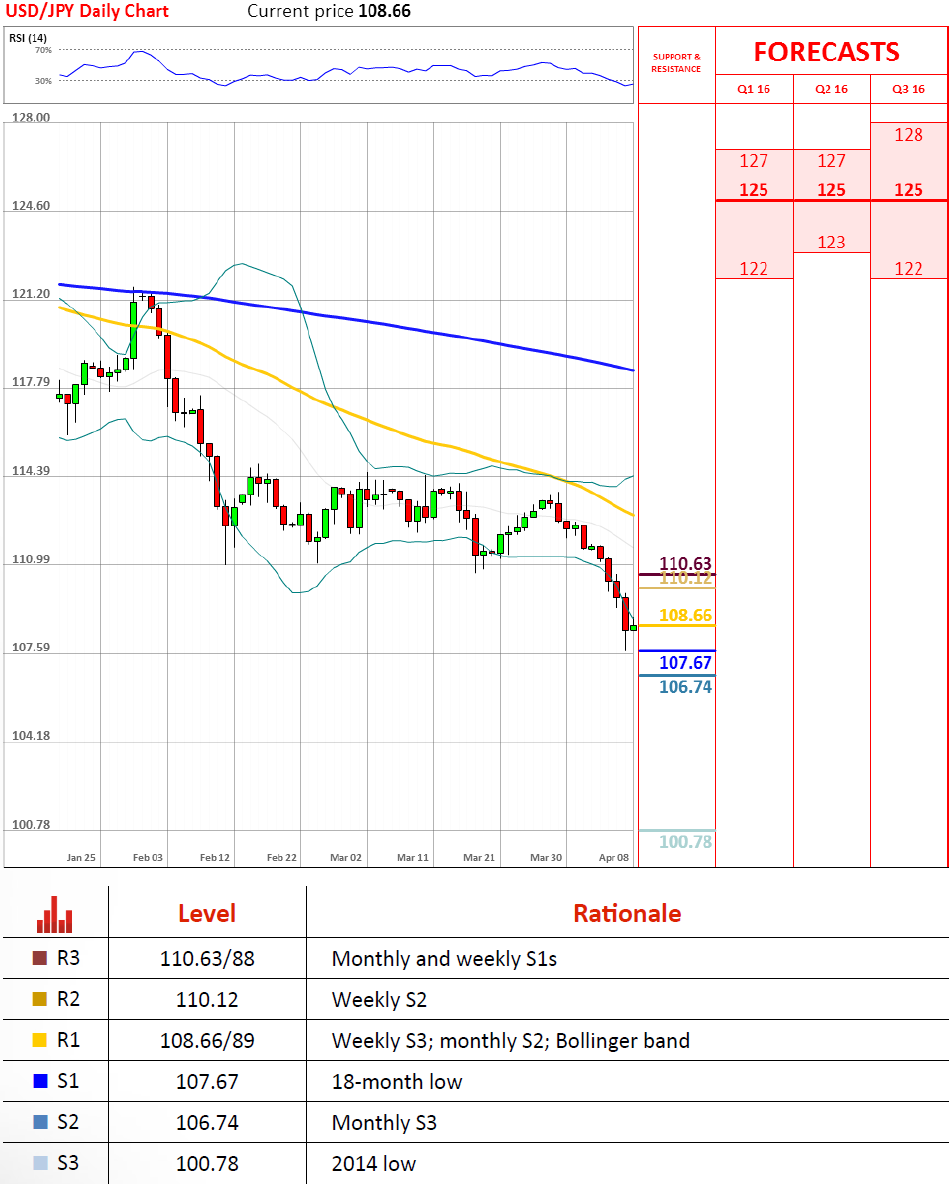The width and height of the screenshot is (952, 1184).
Task: Click the 128 forecast in Q3 16
Action: coord(908,135)
